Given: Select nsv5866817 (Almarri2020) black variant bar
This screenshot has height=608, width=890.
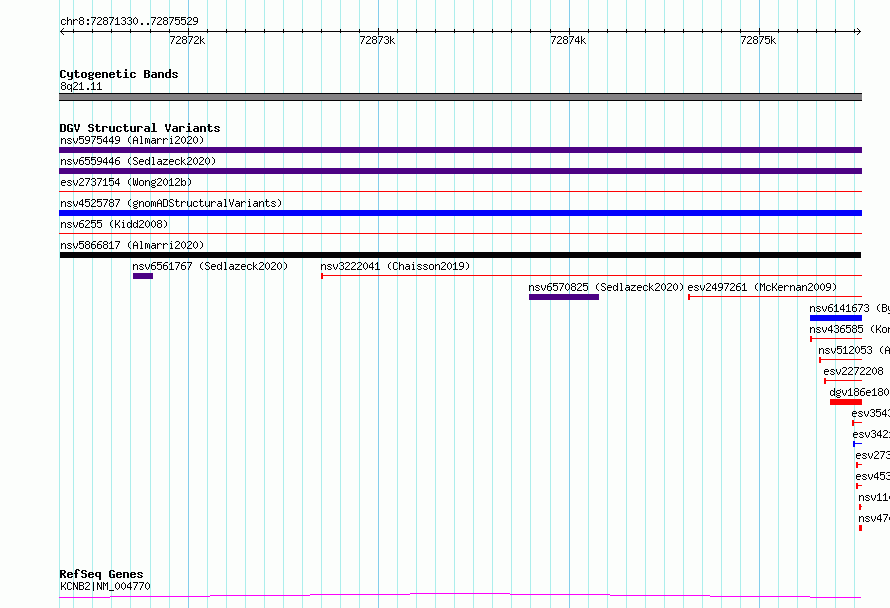Looking at the screenshot, I should pos(460,255).
